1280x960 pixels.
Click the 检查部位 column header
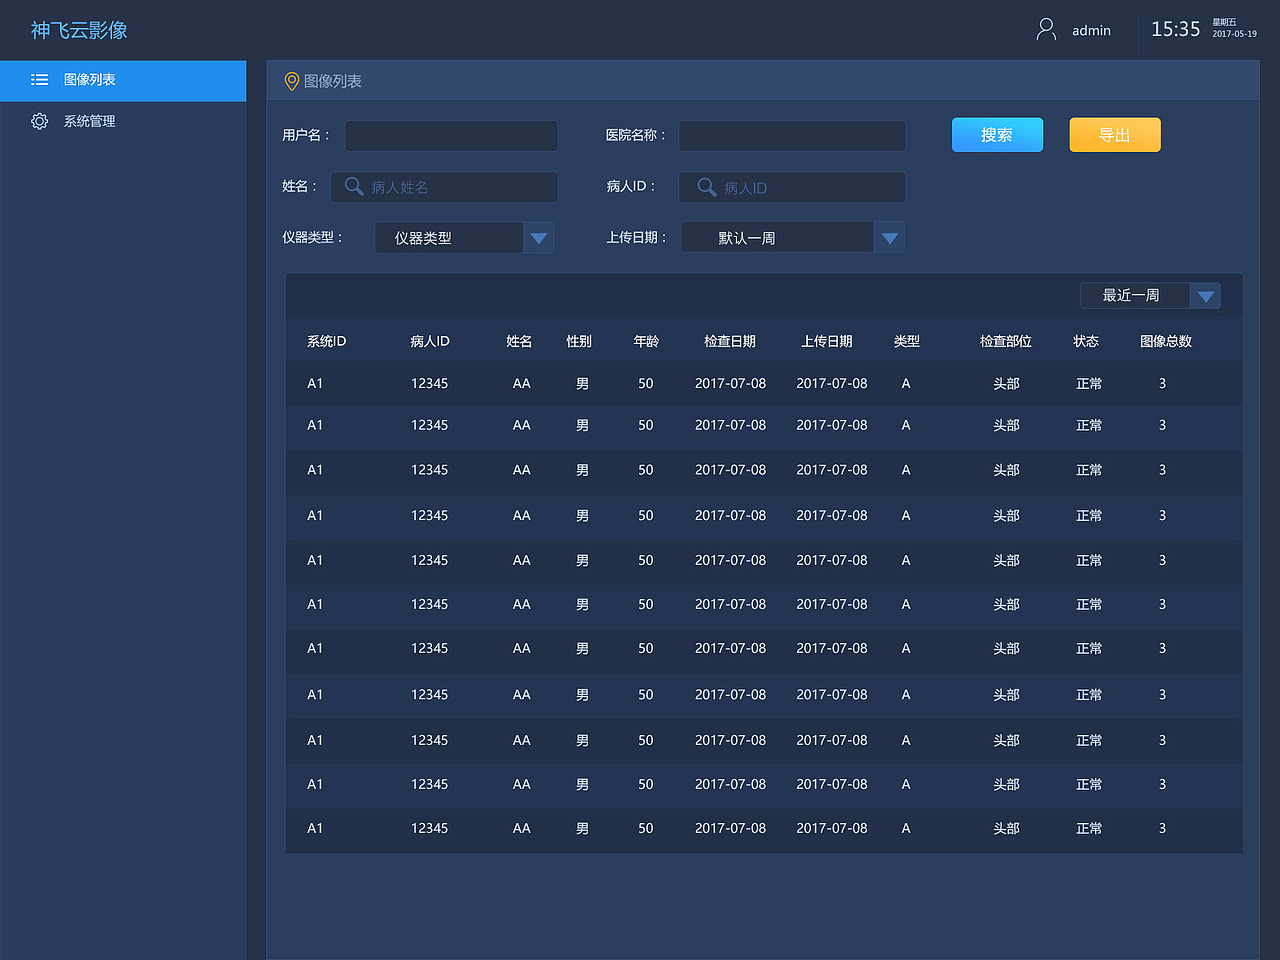pyautogui.click(x=1006, y=342)
